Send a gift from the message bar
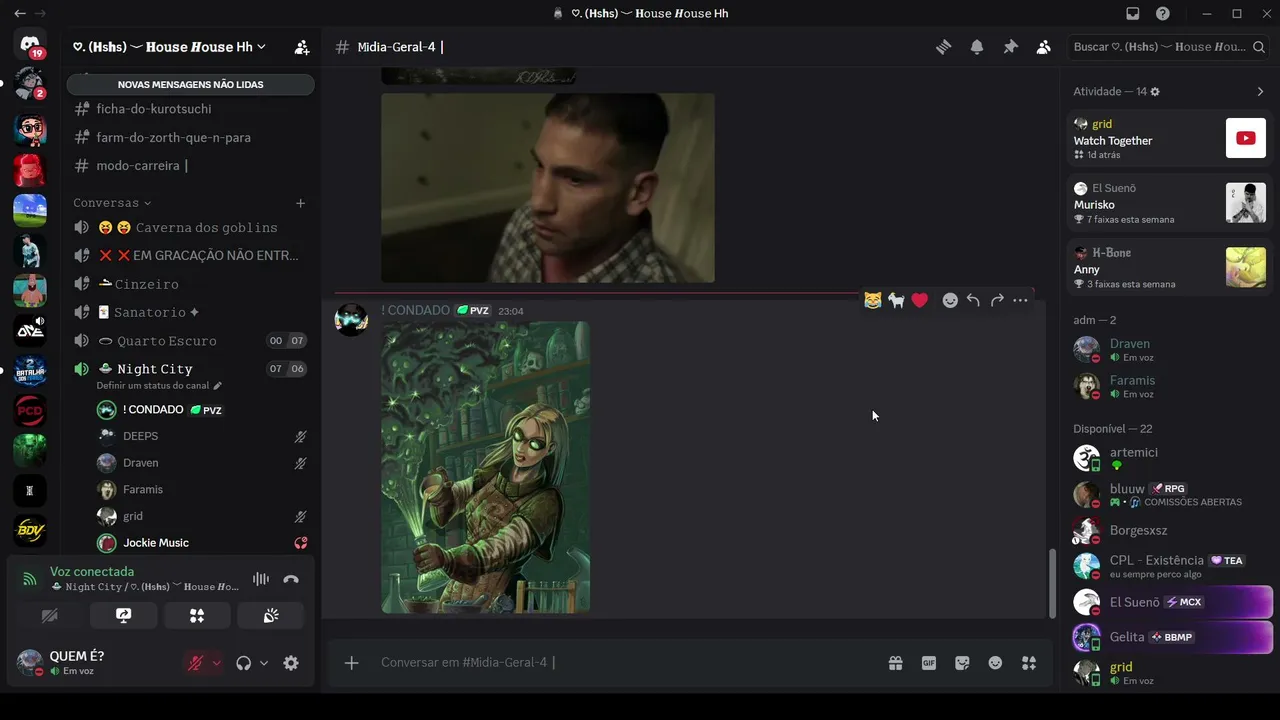1280x720 pixels. point(895,663)
